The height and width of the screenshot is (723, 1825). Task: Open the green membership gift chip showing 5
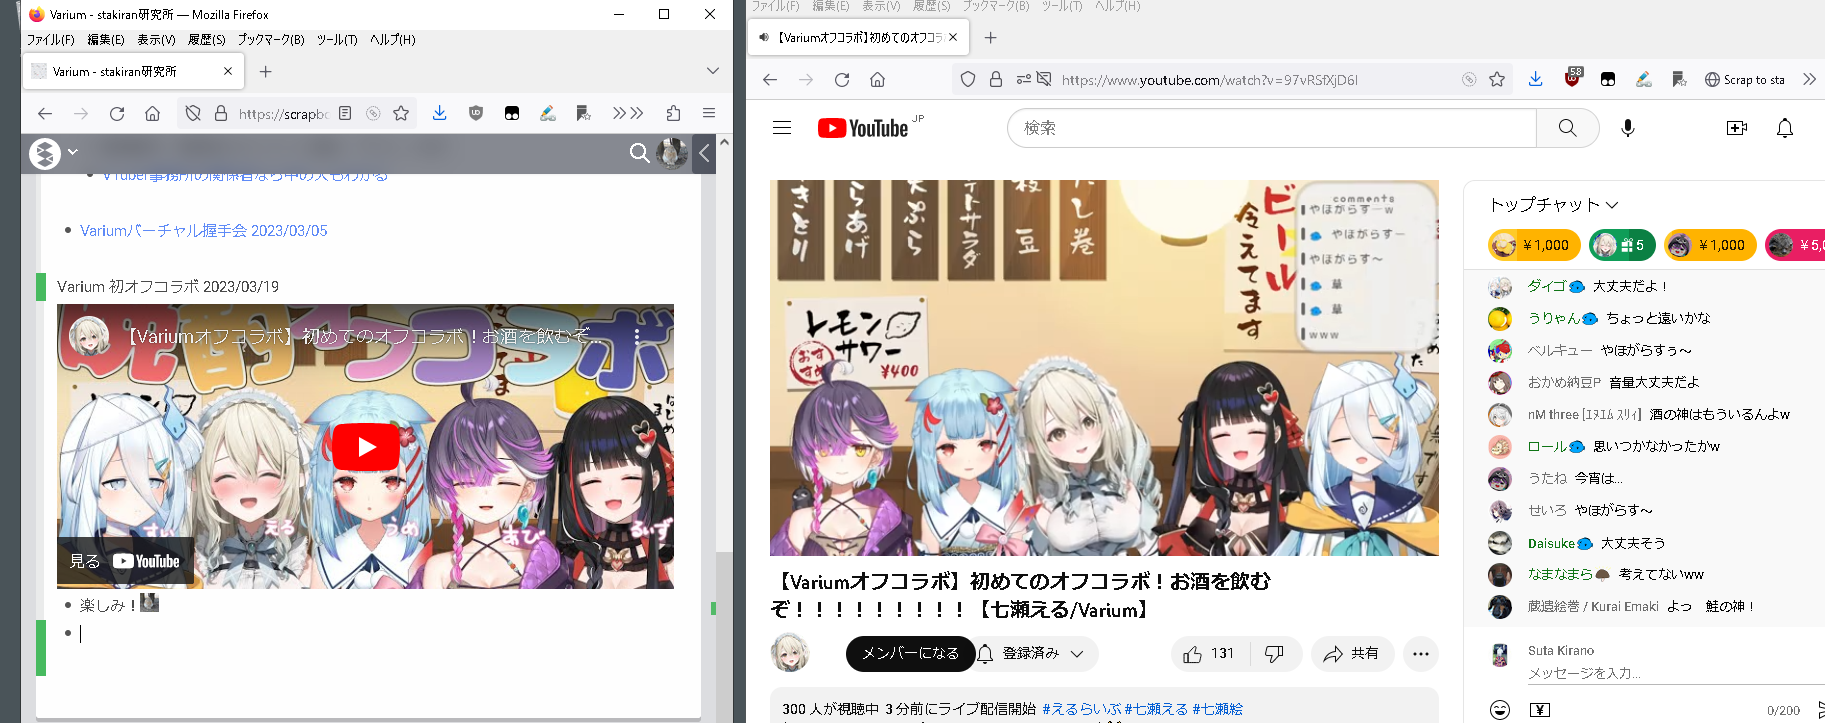pos(1622,245)
